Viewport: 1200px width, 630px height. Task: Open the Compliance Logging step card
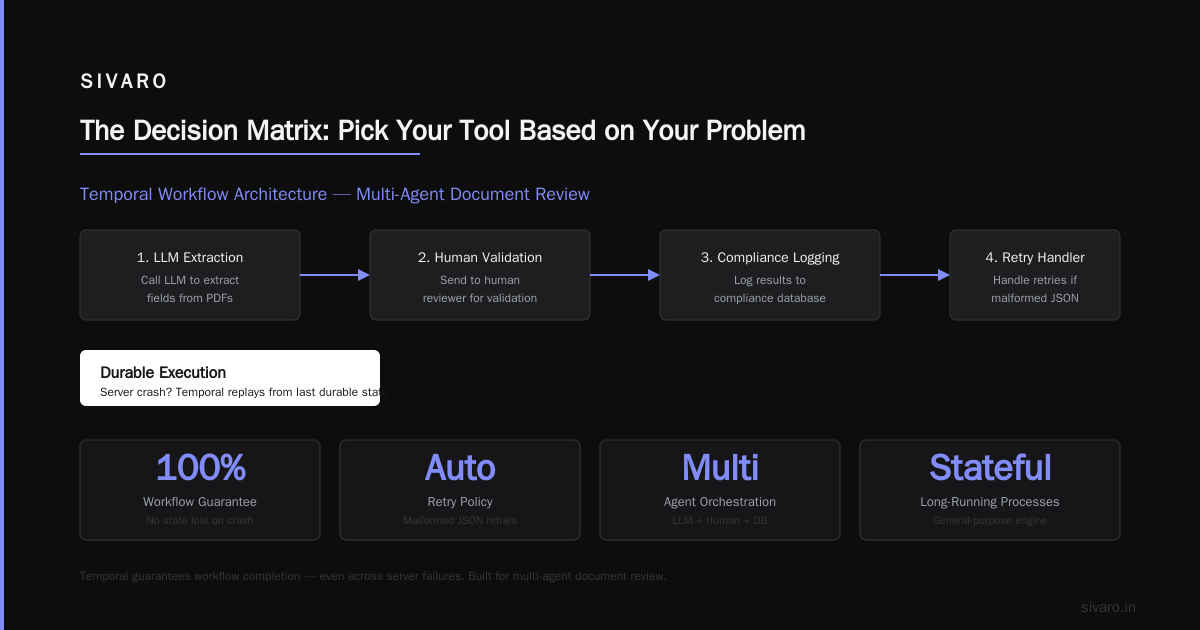point(770,275)
